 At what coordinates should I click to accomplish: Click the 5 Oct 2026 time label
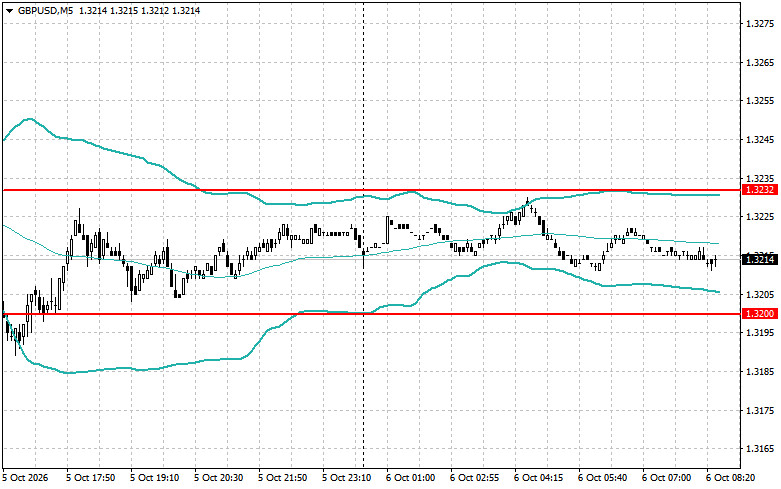pos(25,478)
